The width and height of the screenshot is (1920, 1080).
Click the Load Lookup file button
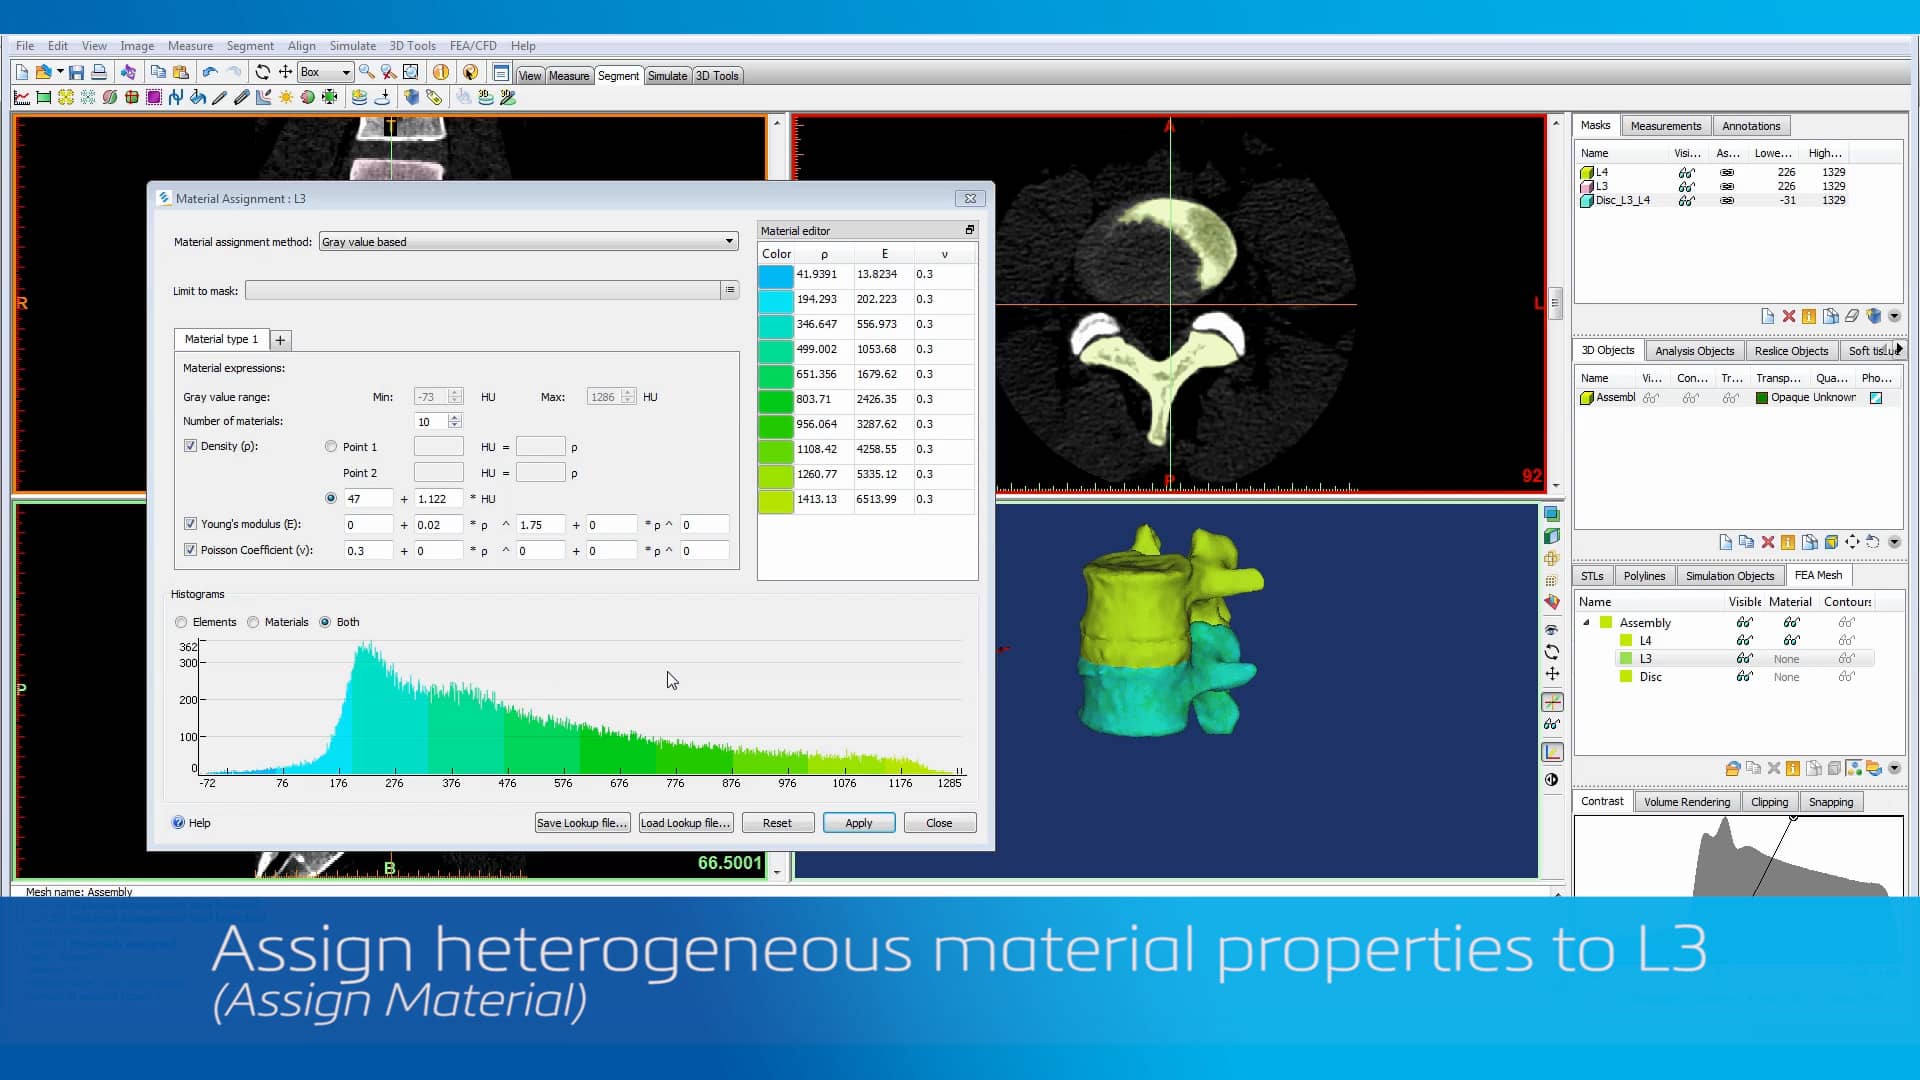(685, 822)
